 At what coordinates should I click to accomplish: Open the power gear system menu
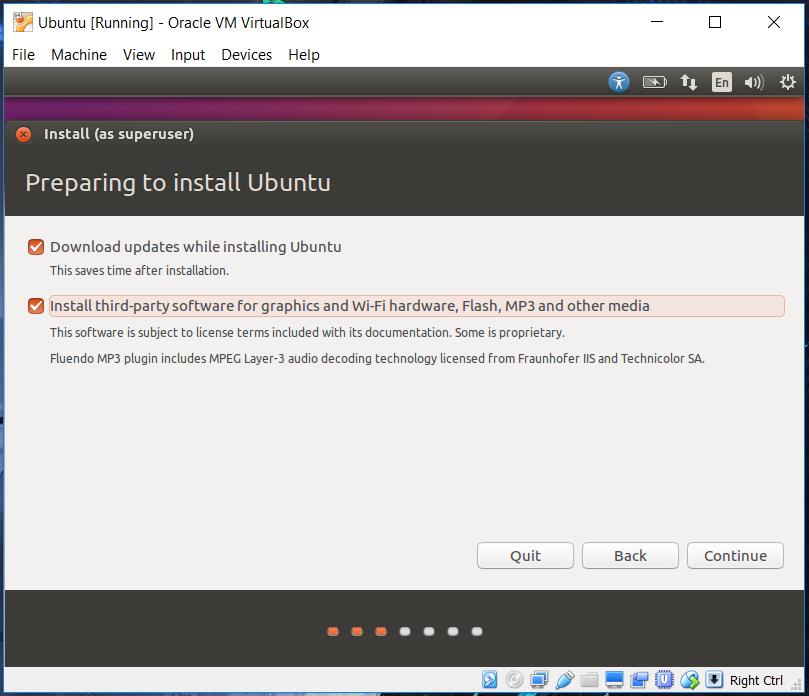pos(787,82)
